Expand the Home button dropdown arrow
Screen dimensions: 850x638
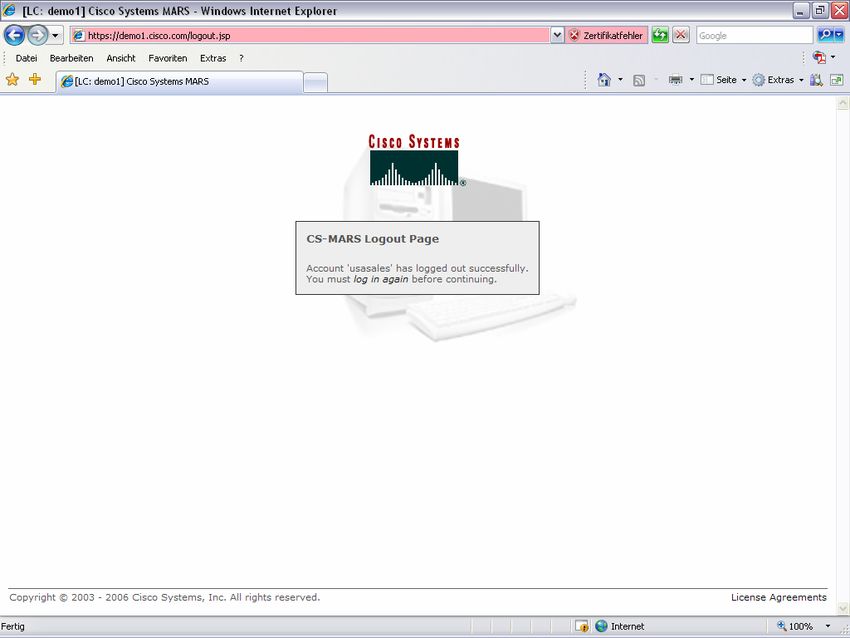coord(621,80)
